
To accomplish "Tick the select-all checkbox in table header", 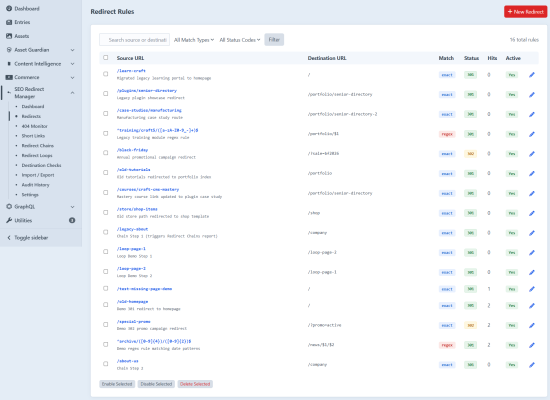I will [106, 58].
